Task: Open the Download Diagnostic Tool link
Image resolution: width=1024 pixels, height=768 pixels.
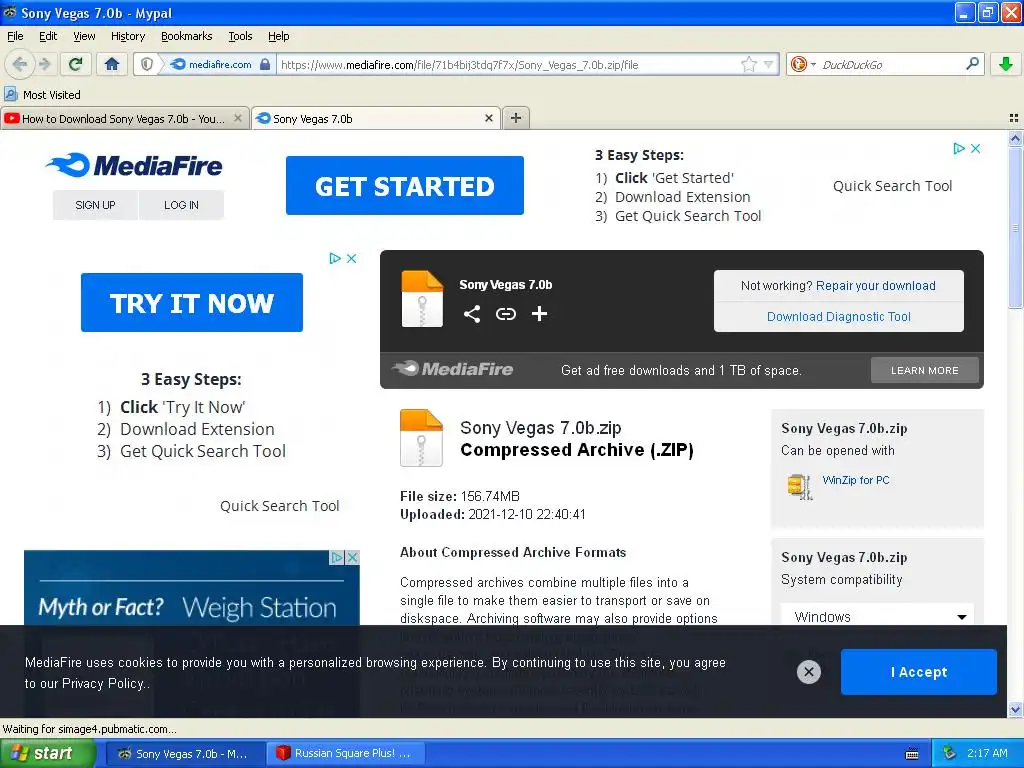Action: [839, 317]
